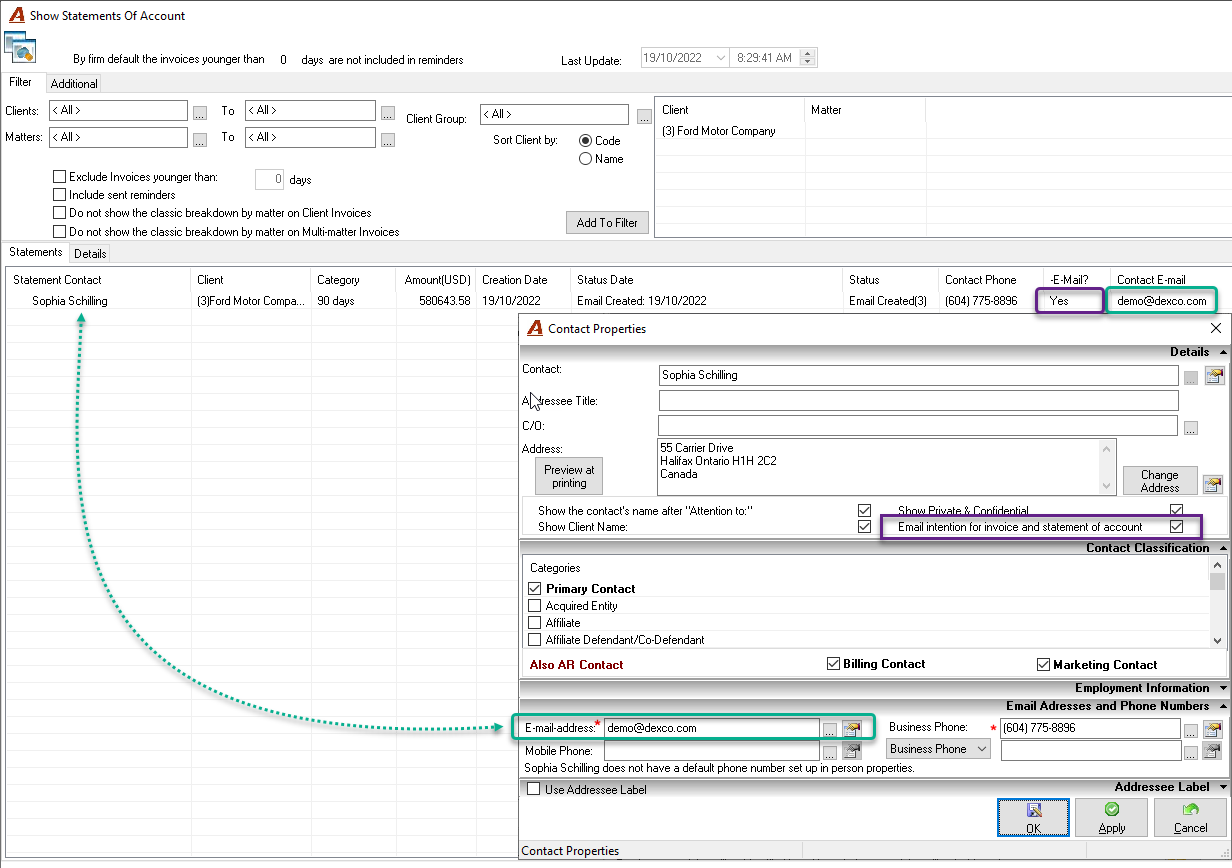Click the ellipsis button beside the E-mail-address field

tap(830, 729)
